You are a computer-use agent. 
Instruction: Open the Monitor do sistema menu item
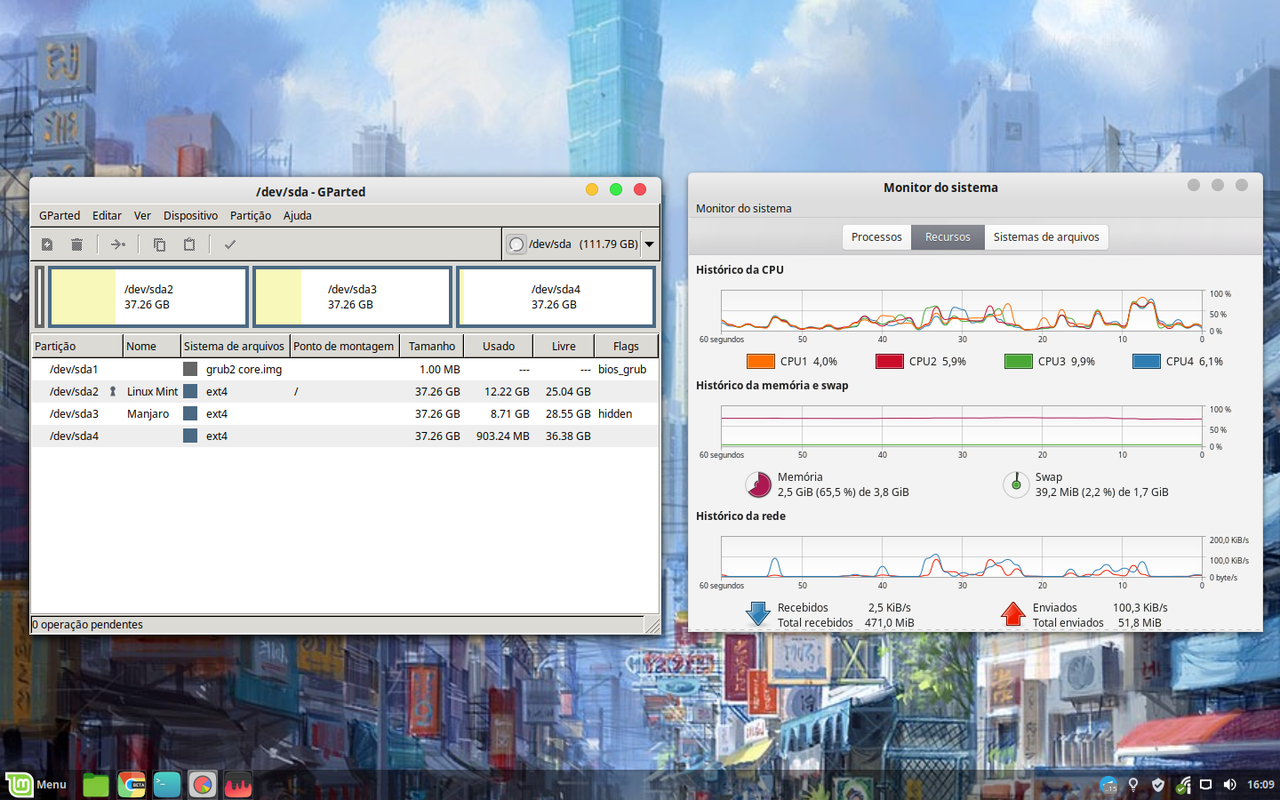(743, 208)
